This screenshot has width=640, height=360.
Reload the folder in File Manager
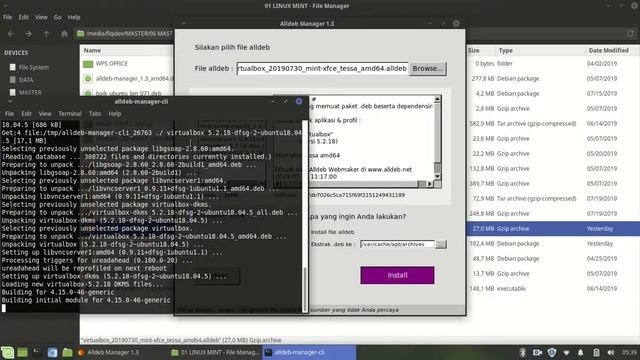631,34
